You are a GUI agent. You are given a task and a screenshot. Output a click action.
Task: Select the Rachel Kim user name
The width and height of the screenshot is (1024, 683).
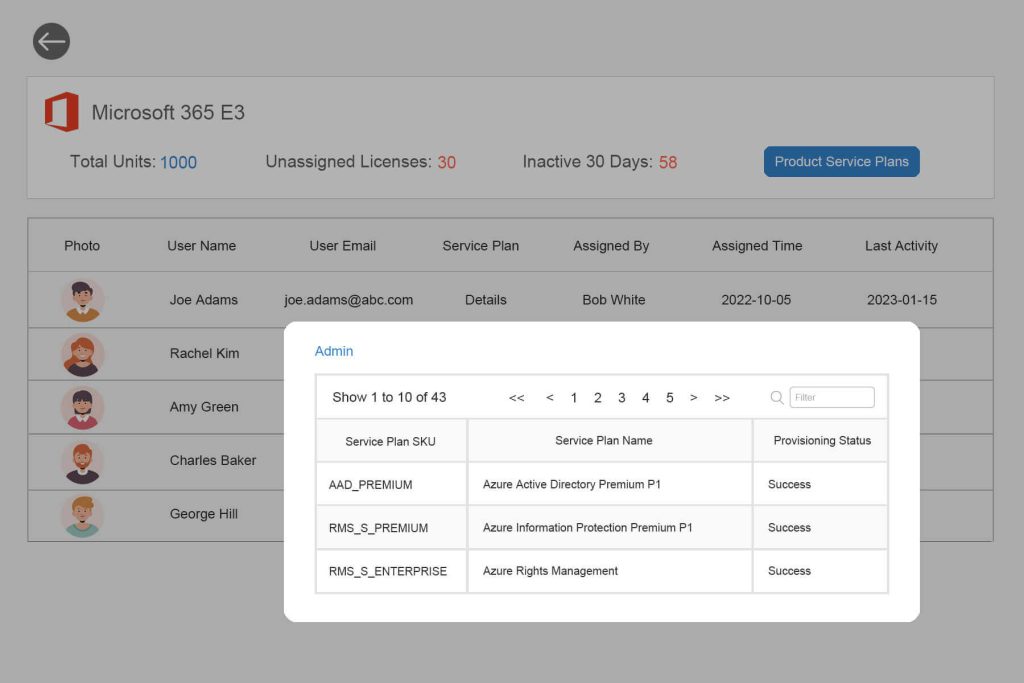[204, 353]
